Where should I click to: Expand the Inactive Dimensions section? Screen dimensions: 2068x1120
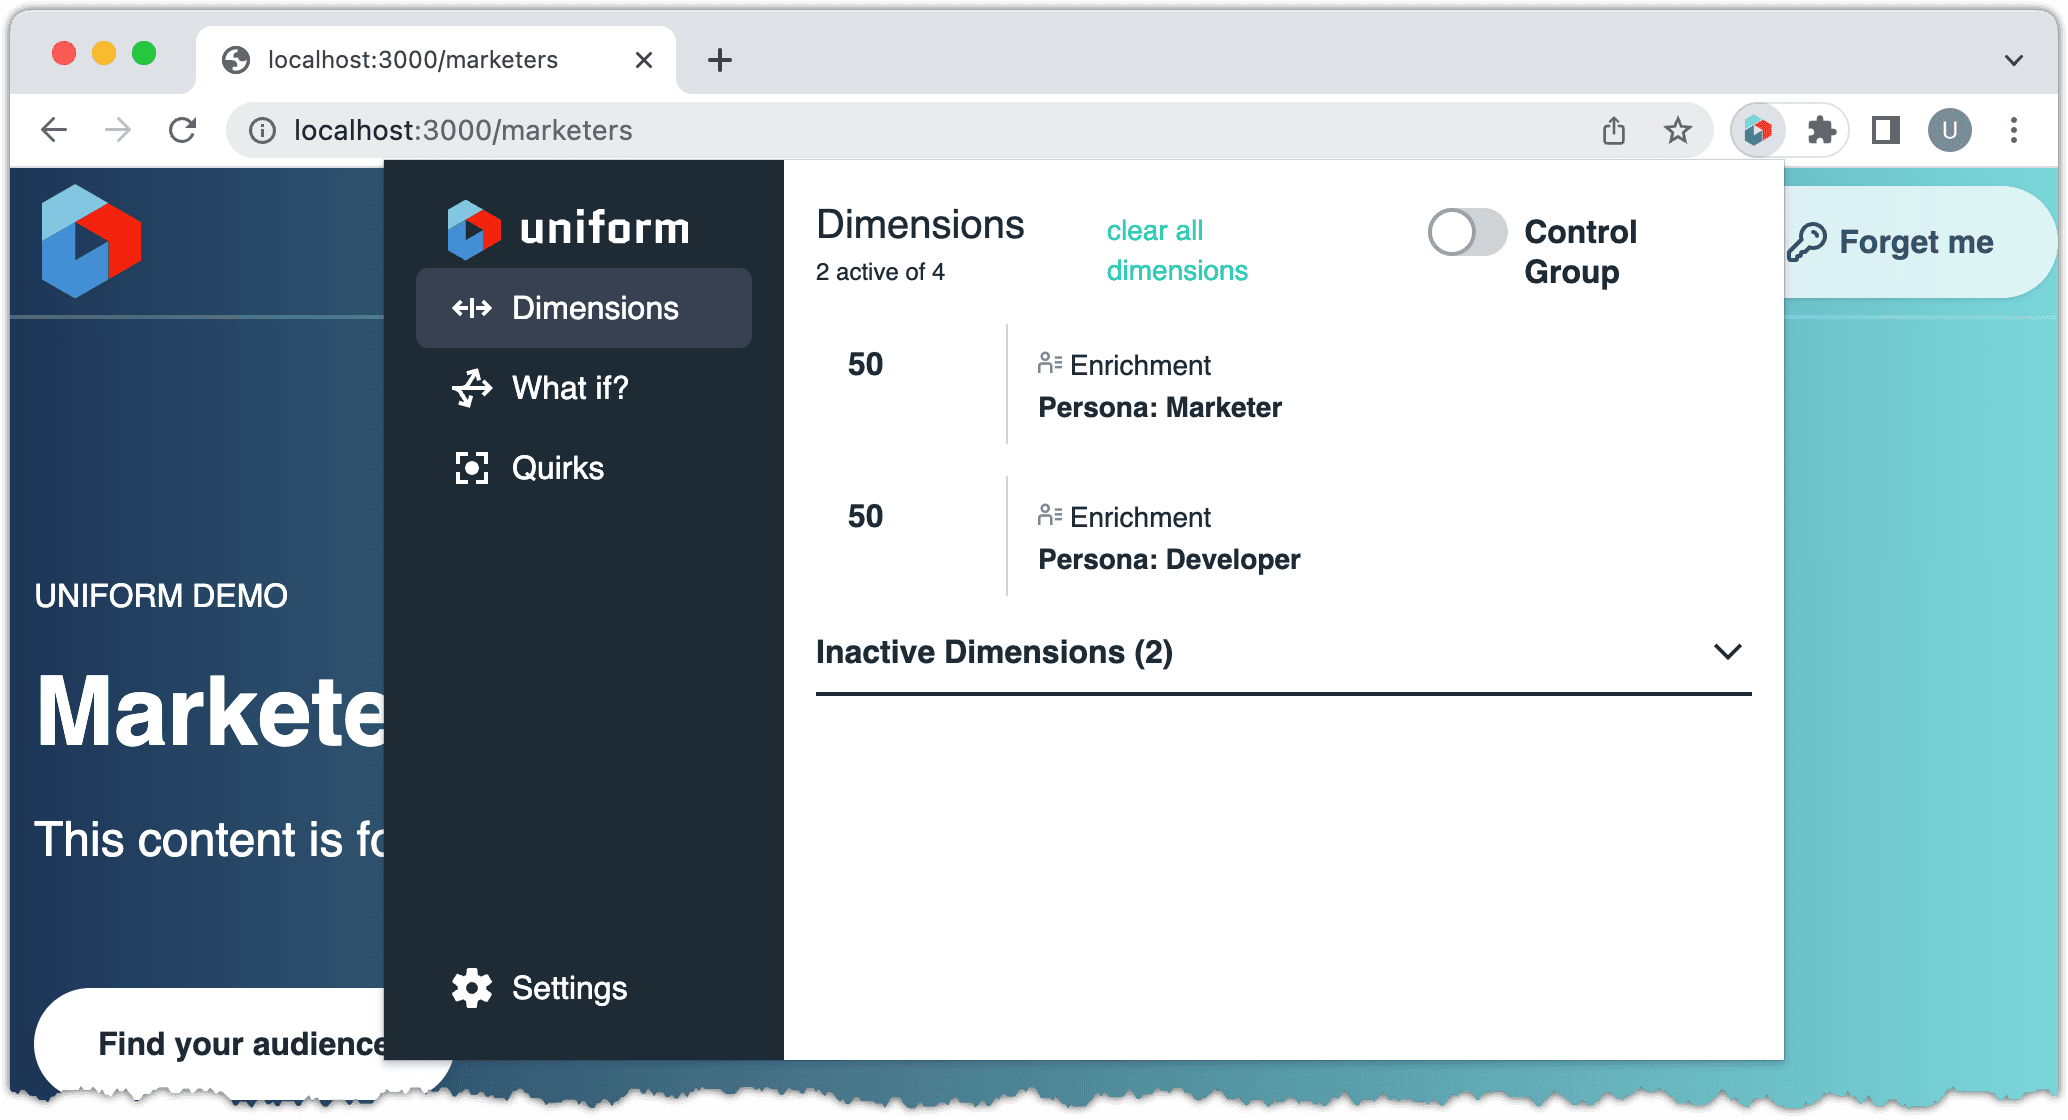click(1729, 651)
